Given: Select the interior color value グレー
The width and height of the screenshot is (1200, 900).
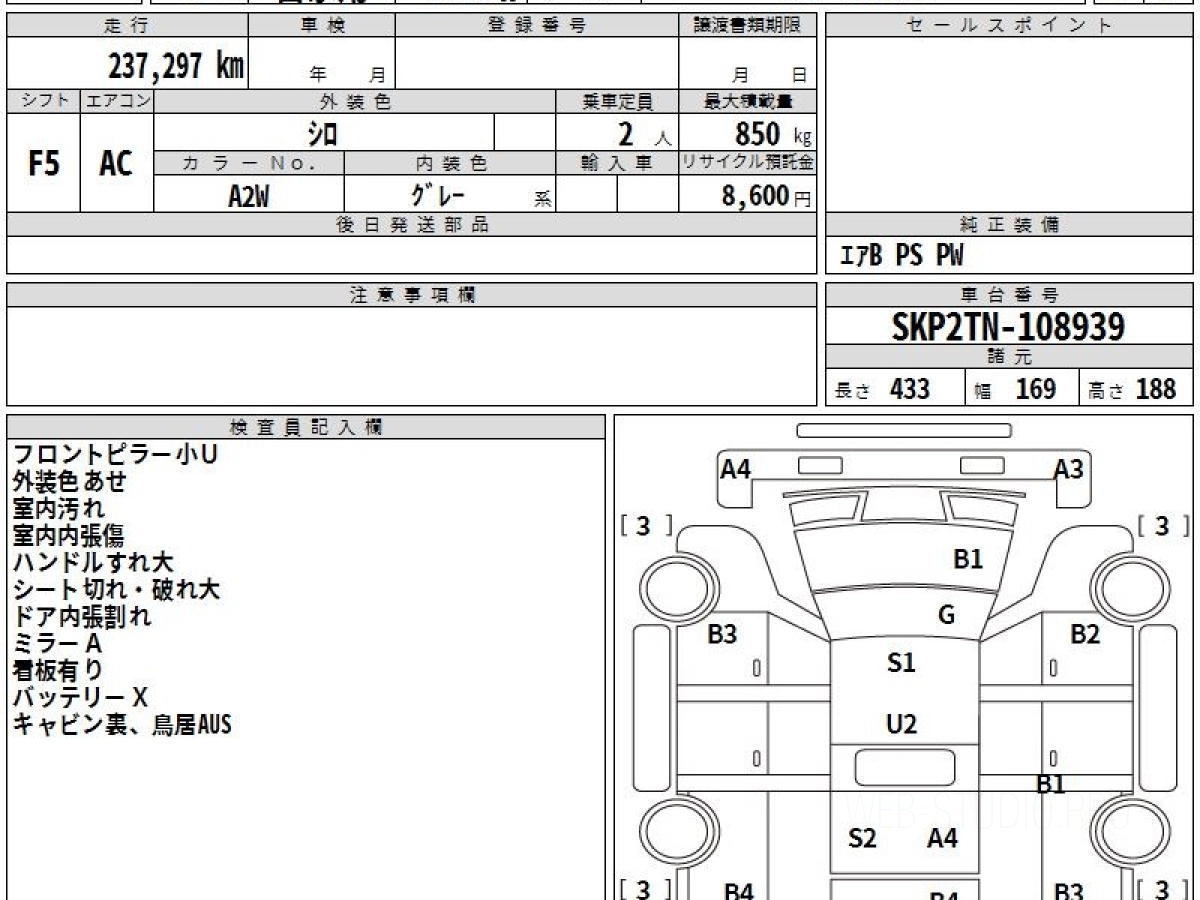Looking at the screenshot, I should pos(439,194).
